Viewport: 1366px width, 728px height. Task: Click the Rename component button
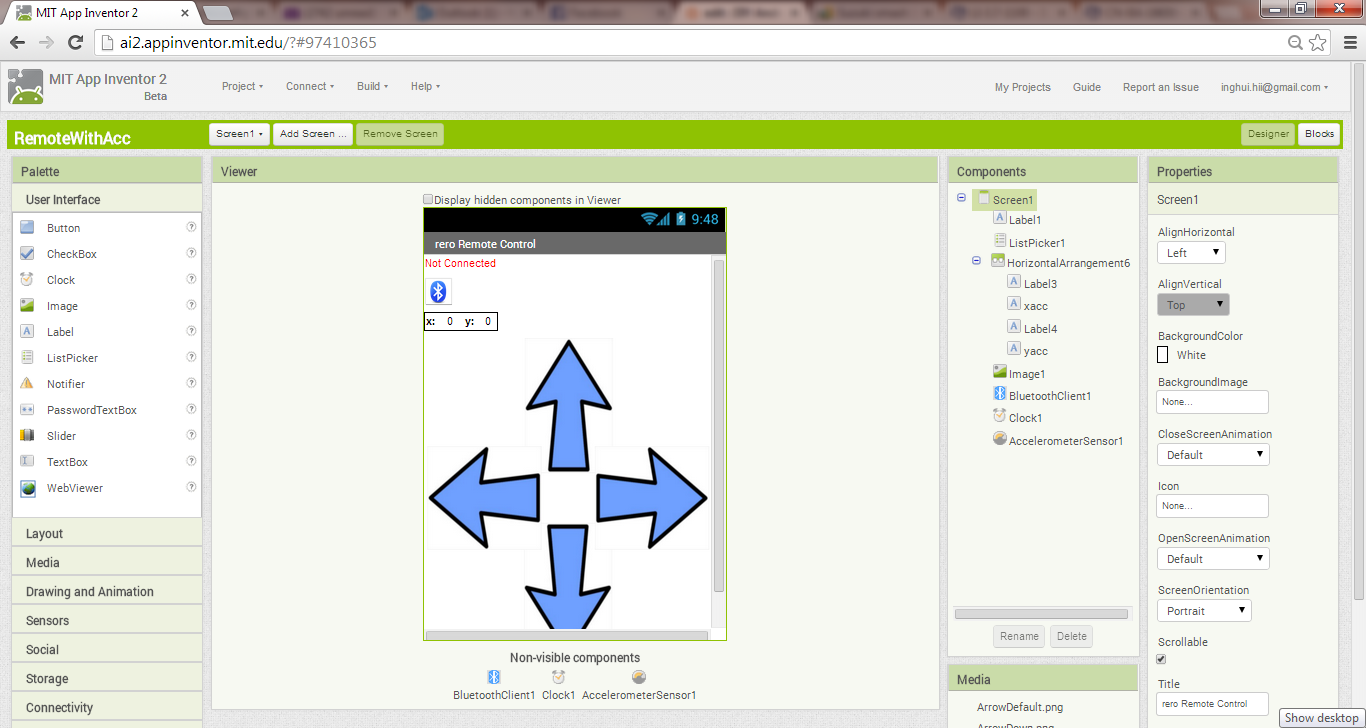coord(1019,636)
